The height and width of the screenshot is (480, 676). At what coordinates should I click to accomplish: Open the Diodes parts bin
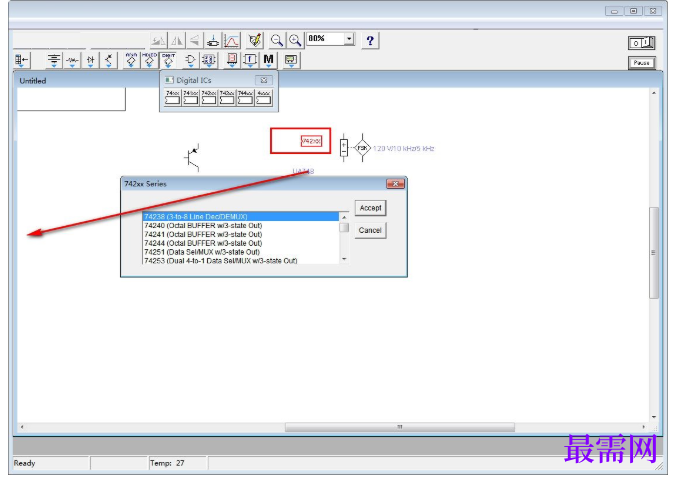coord(91,60)
